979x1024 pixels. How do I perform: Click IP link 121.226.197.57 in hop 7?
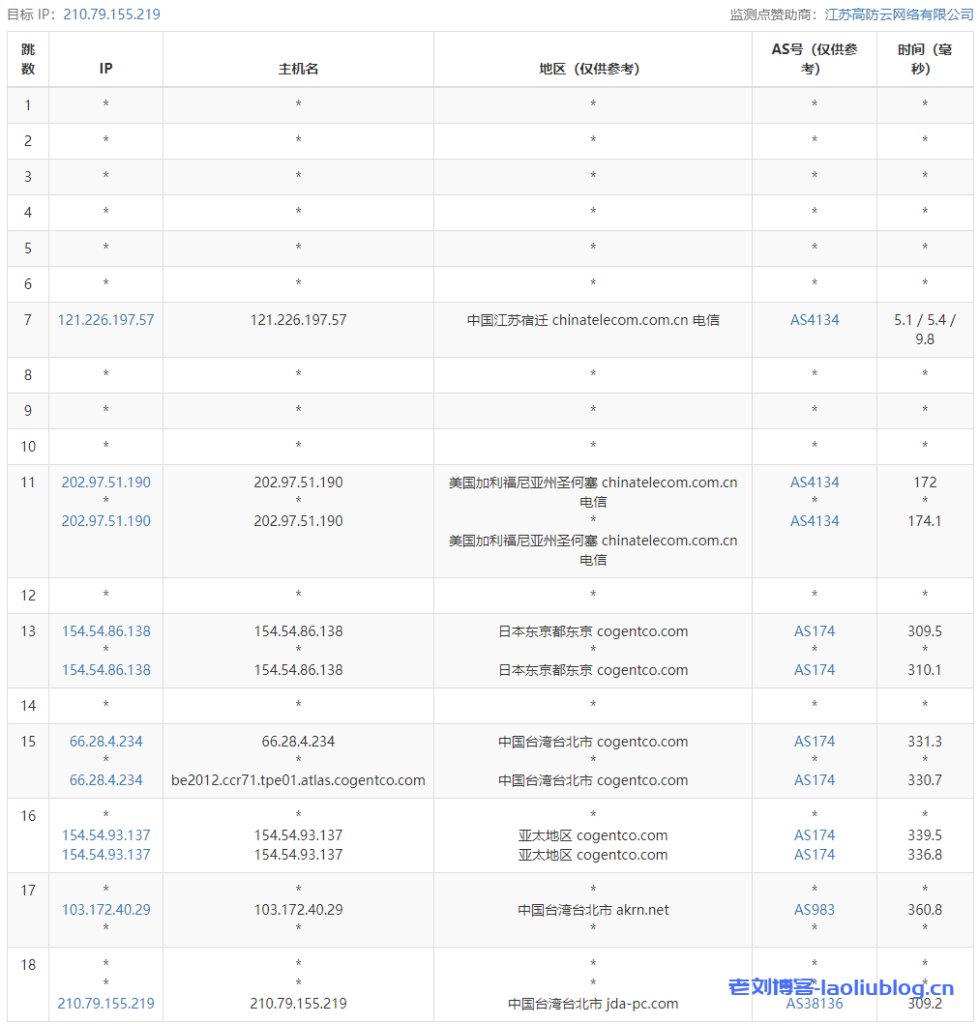point(106,320)
